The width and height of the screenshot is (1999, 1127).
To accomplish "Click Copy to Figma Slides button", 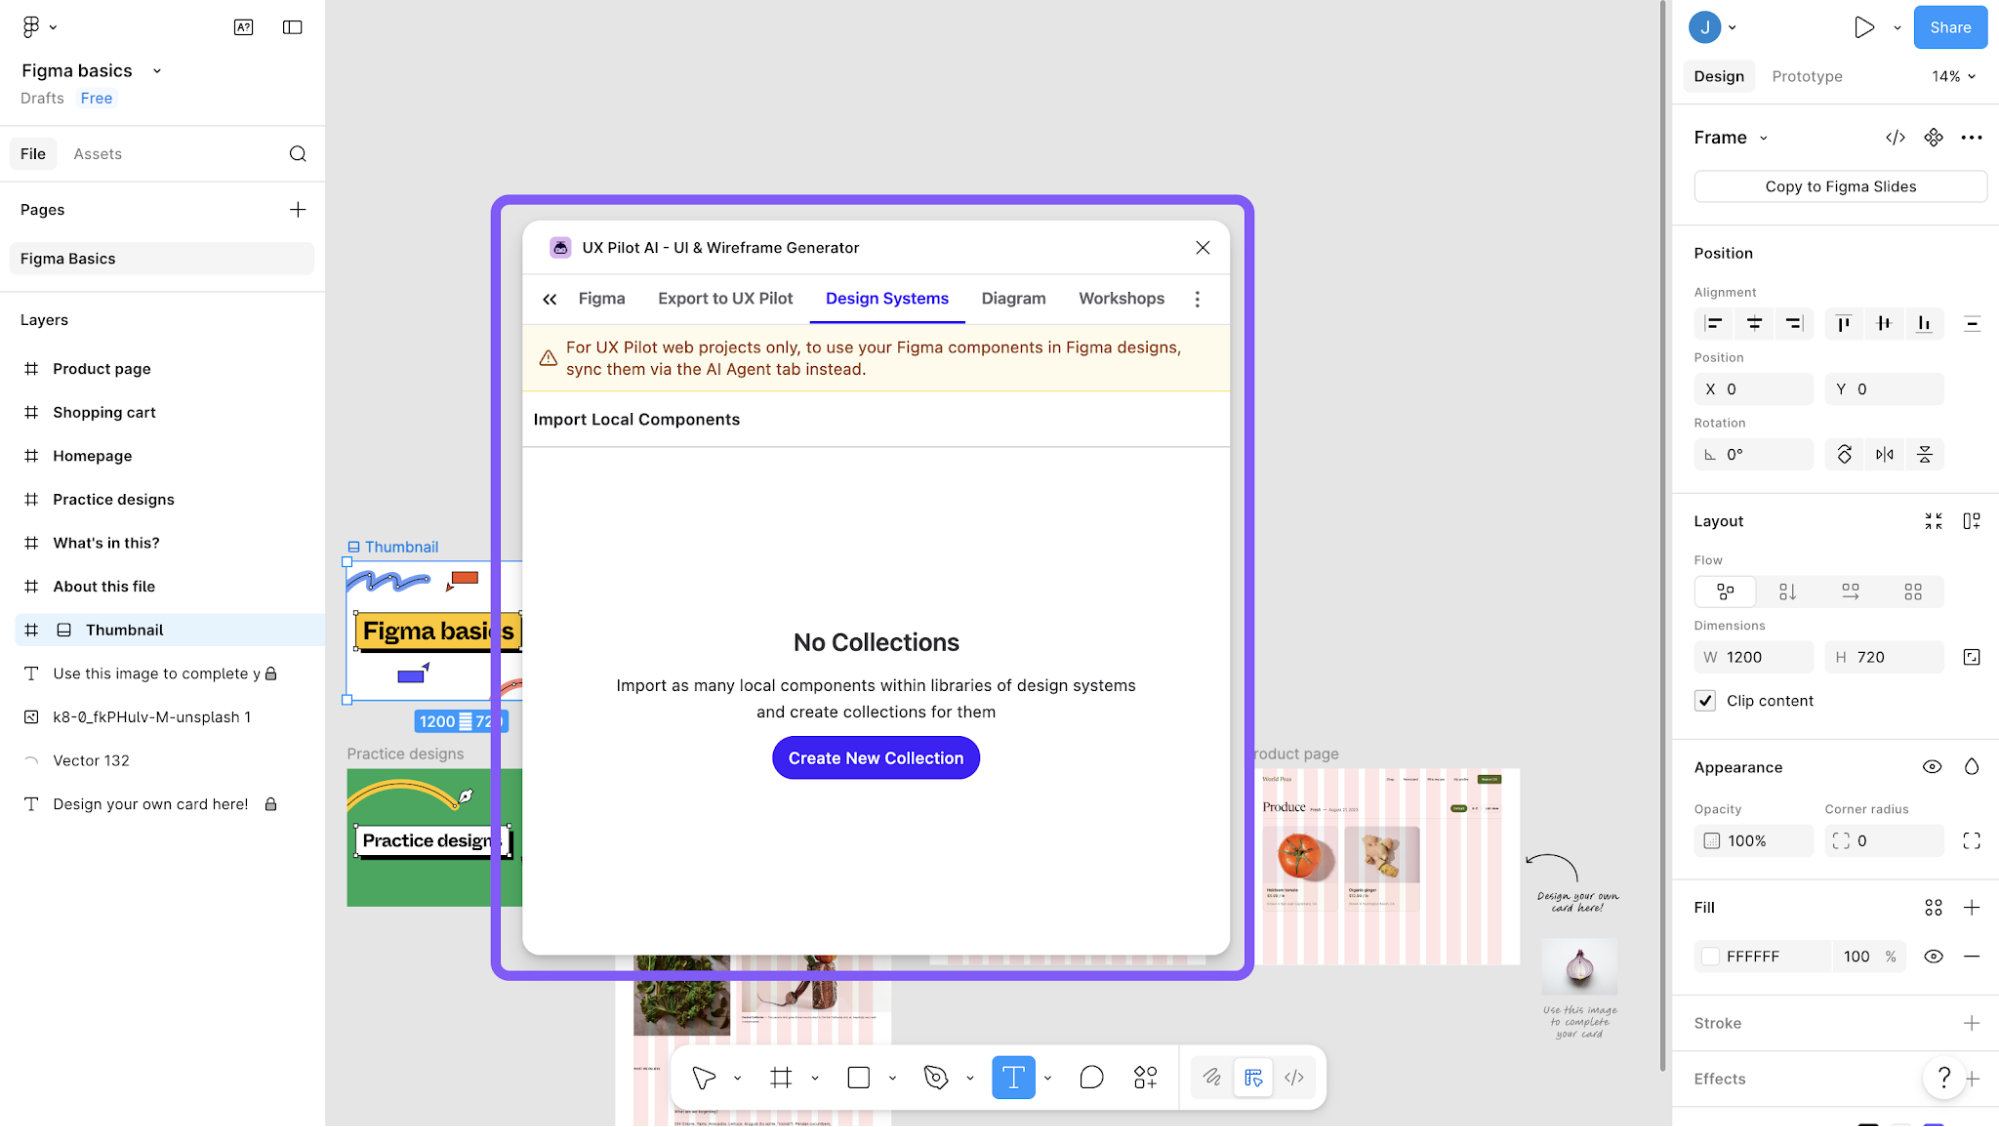I will coord(1840,187).
